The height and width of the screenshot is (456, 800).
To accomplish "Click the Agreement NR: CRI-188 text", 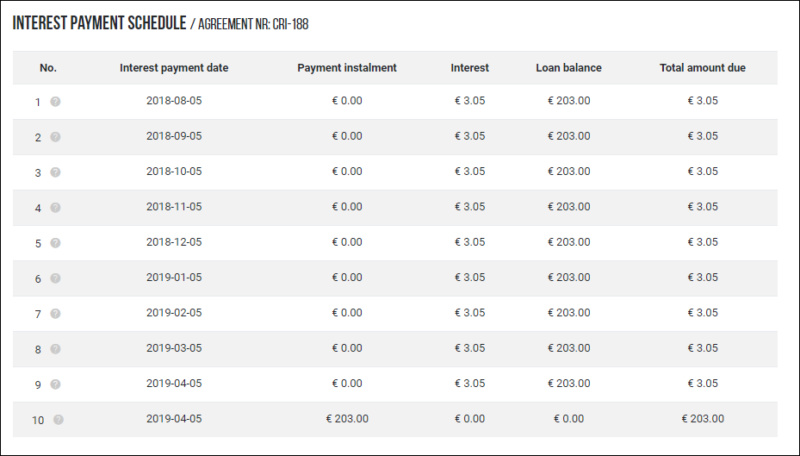I will 253,24.
